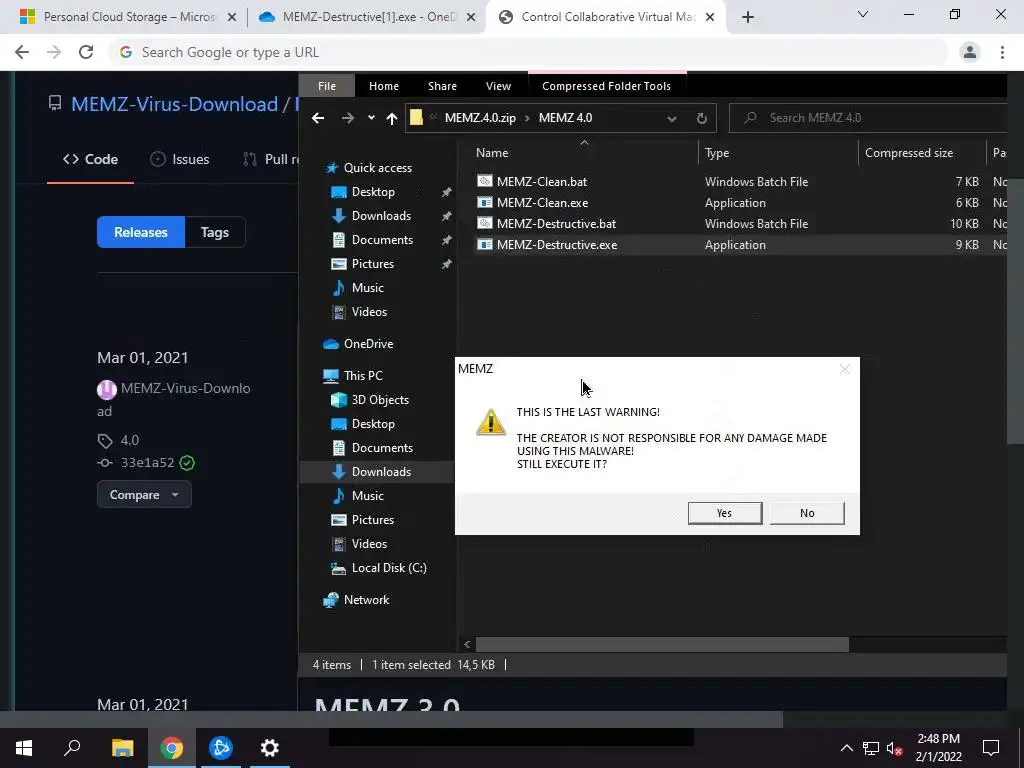Go up one folder level in Explorer
Screen dimensions: 1024x768
click(x=392, y=118)
